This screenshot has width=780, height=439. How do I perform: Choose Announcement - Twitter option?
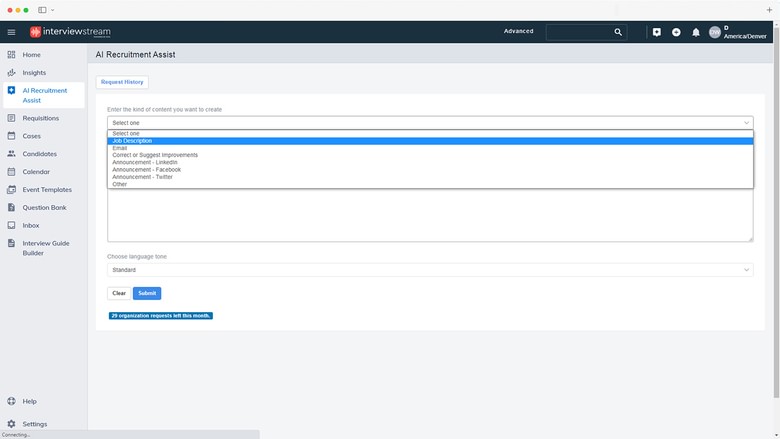coord(430,177)
